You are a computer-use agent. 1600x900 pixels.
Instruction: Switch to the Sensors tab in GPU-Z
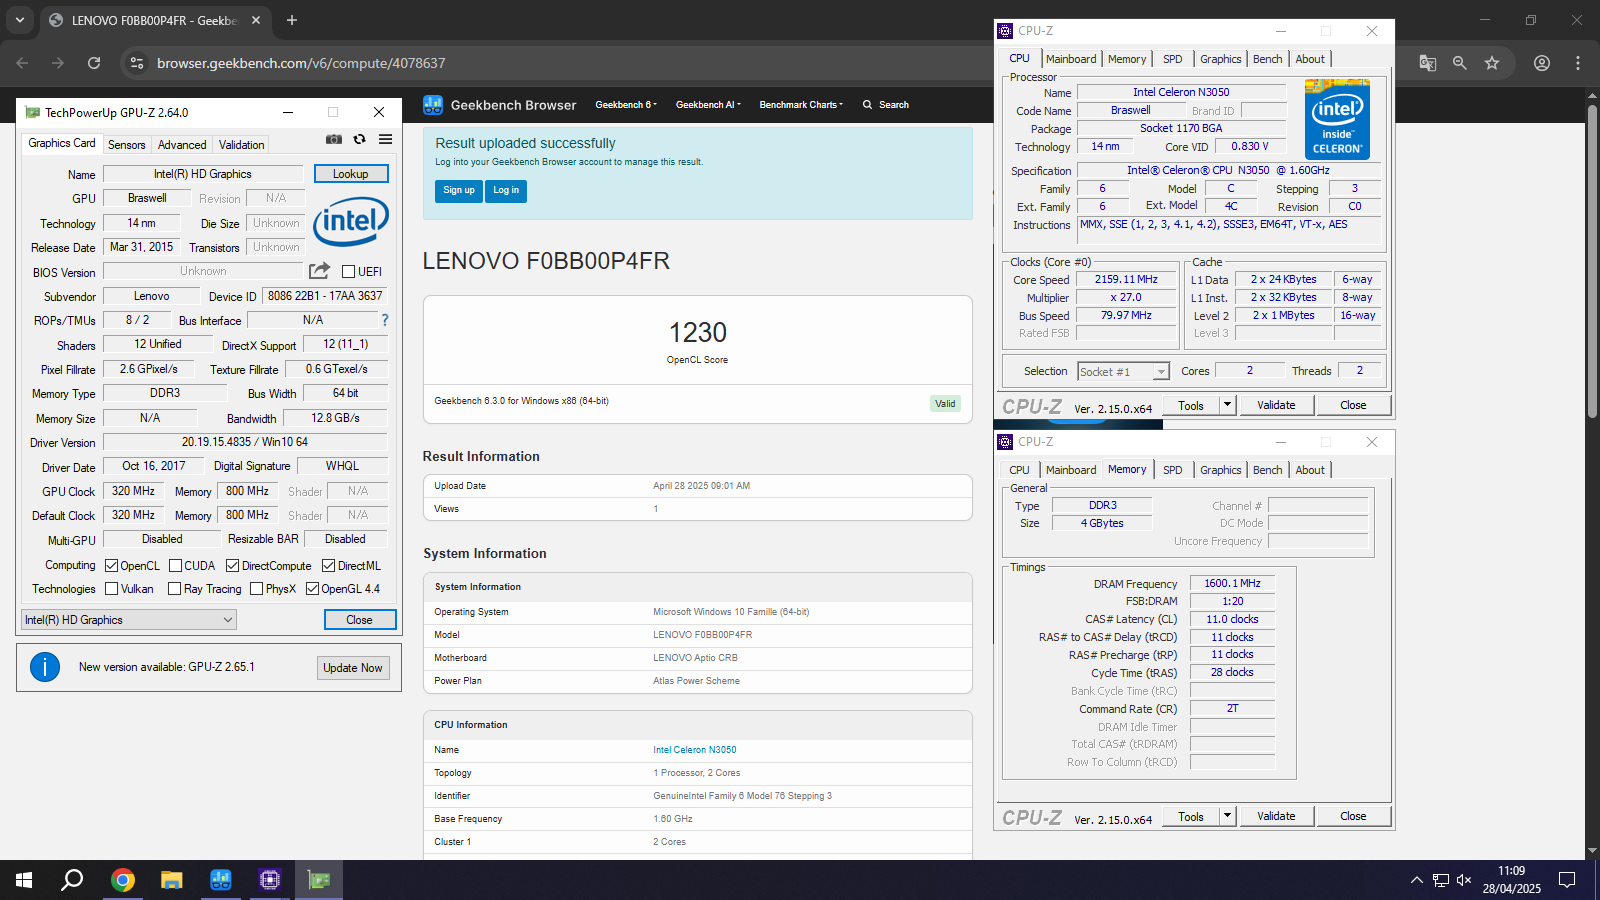pos(127,145)
